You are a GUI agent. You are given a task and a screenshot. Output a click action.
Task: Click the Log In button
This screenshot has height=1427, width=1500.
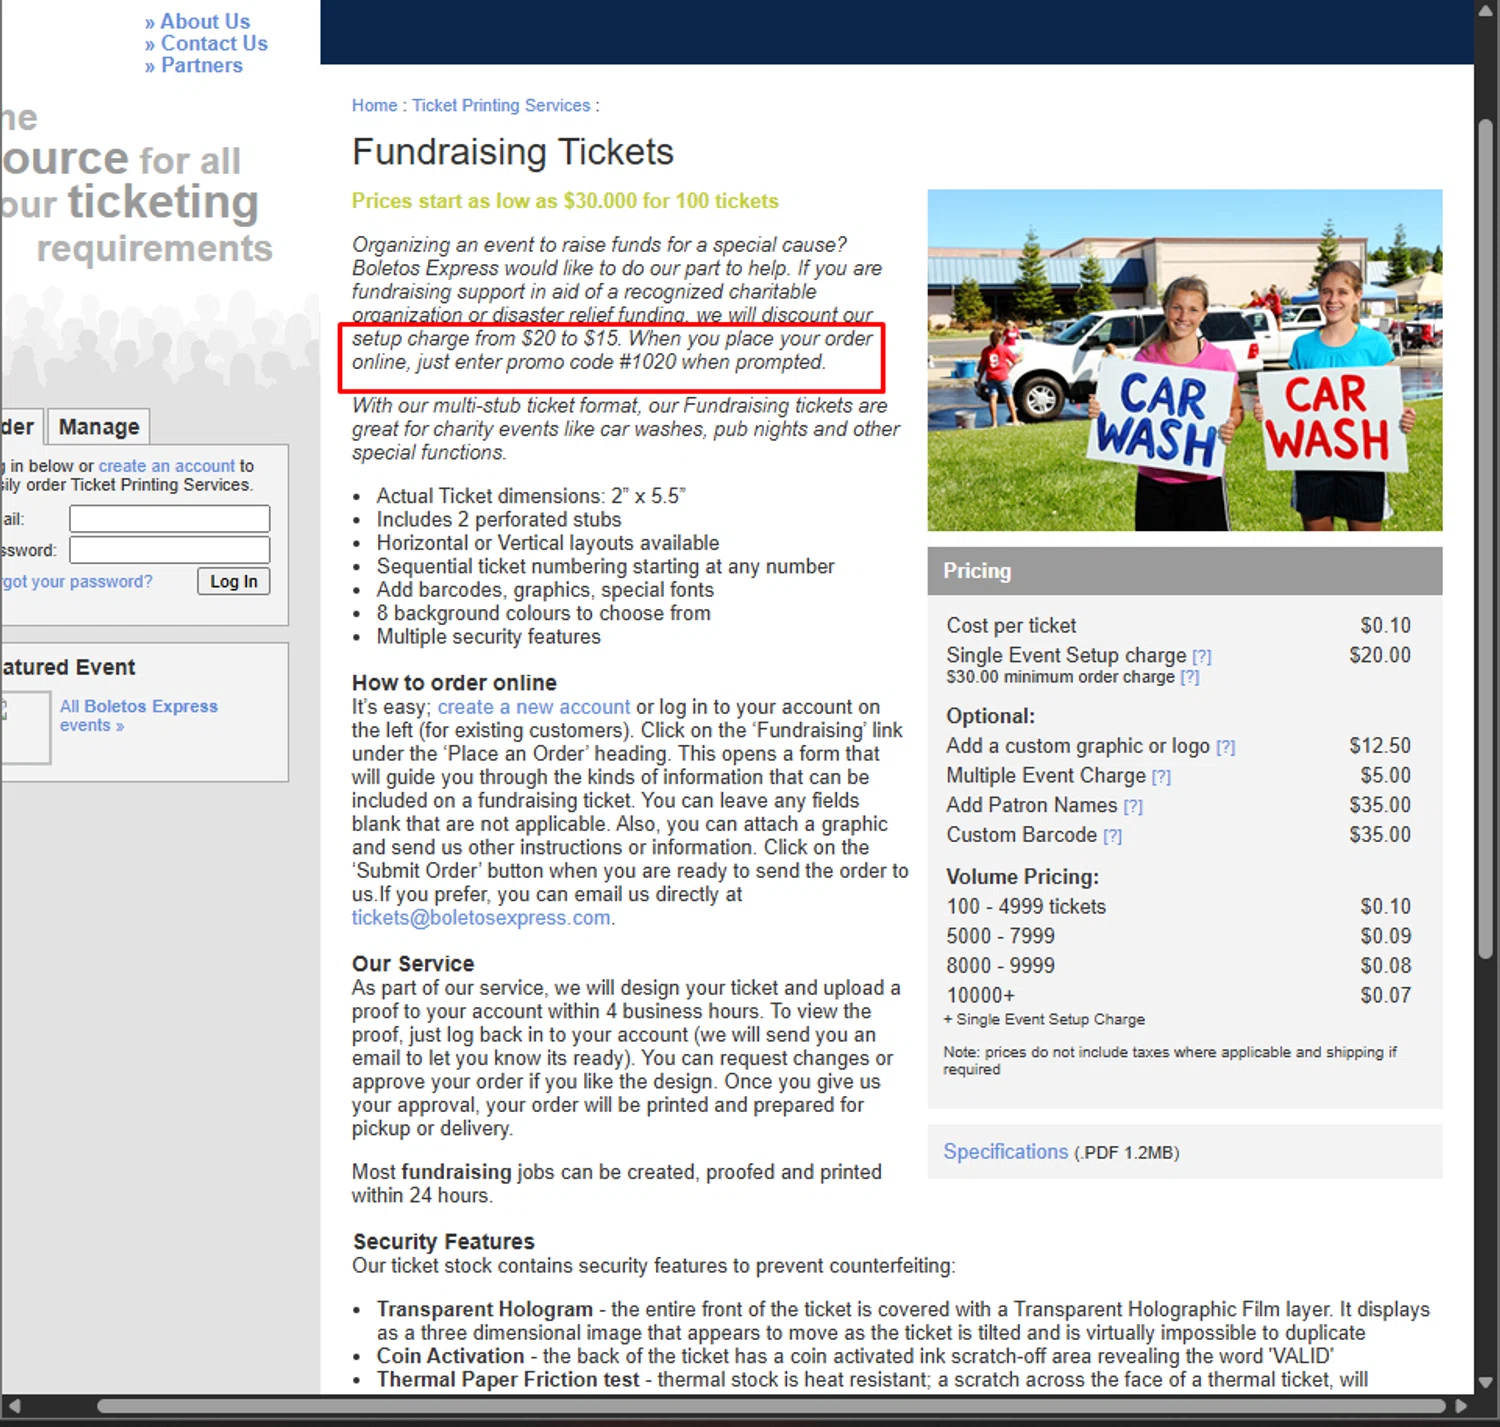[234, 581]
